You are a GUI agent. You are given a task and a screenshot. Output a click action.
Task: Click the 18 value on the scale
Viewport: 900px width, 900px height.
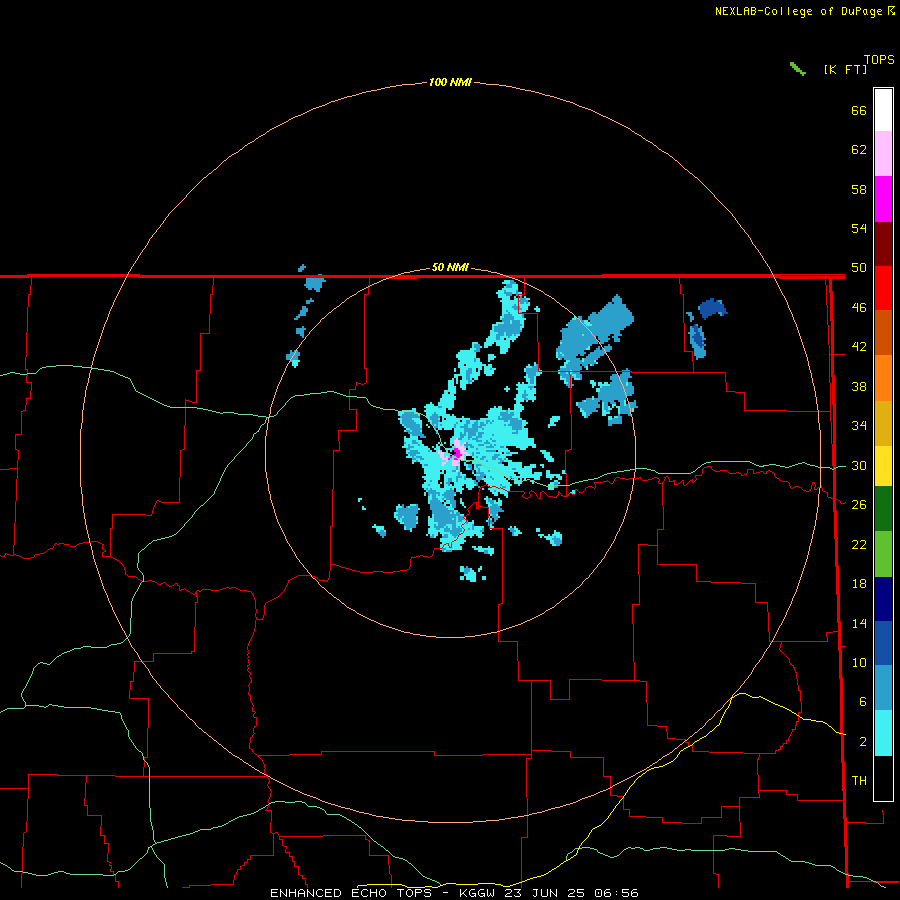(x=859, y=584)
